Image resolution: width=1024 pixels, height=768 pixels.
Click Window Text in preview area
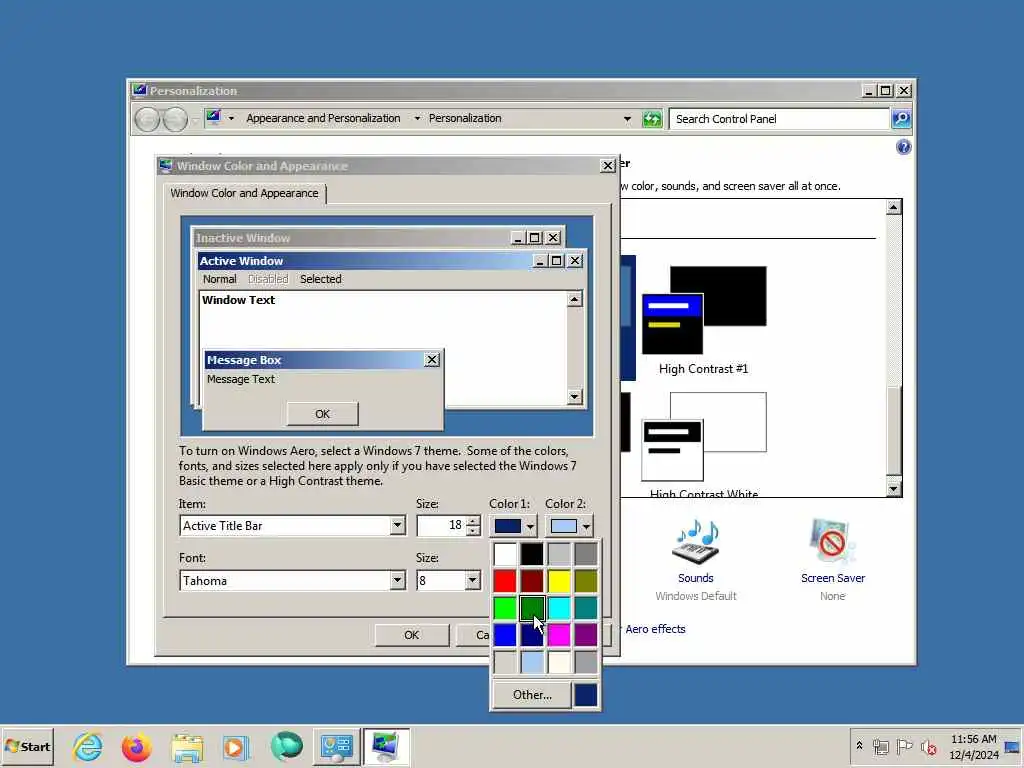click(238, 300)
